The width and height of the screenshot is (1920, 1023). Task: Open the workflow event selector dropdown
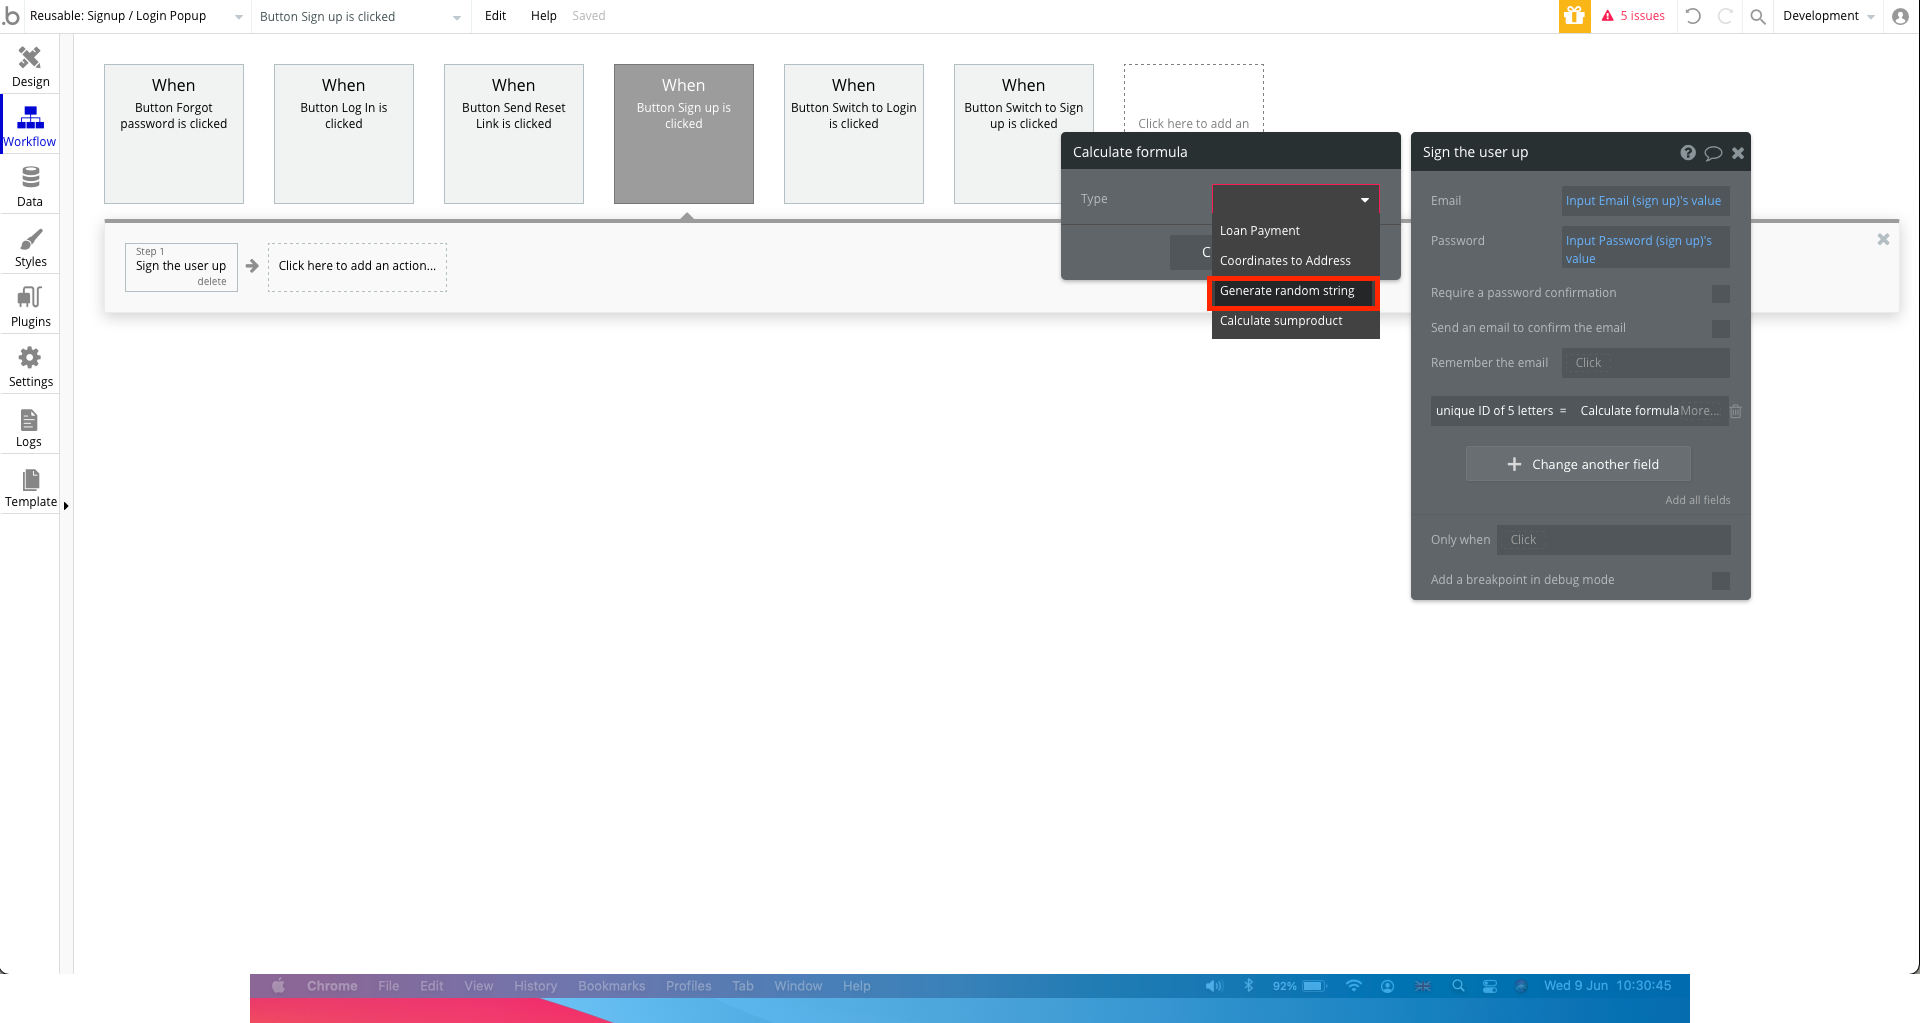coord(360,16)
